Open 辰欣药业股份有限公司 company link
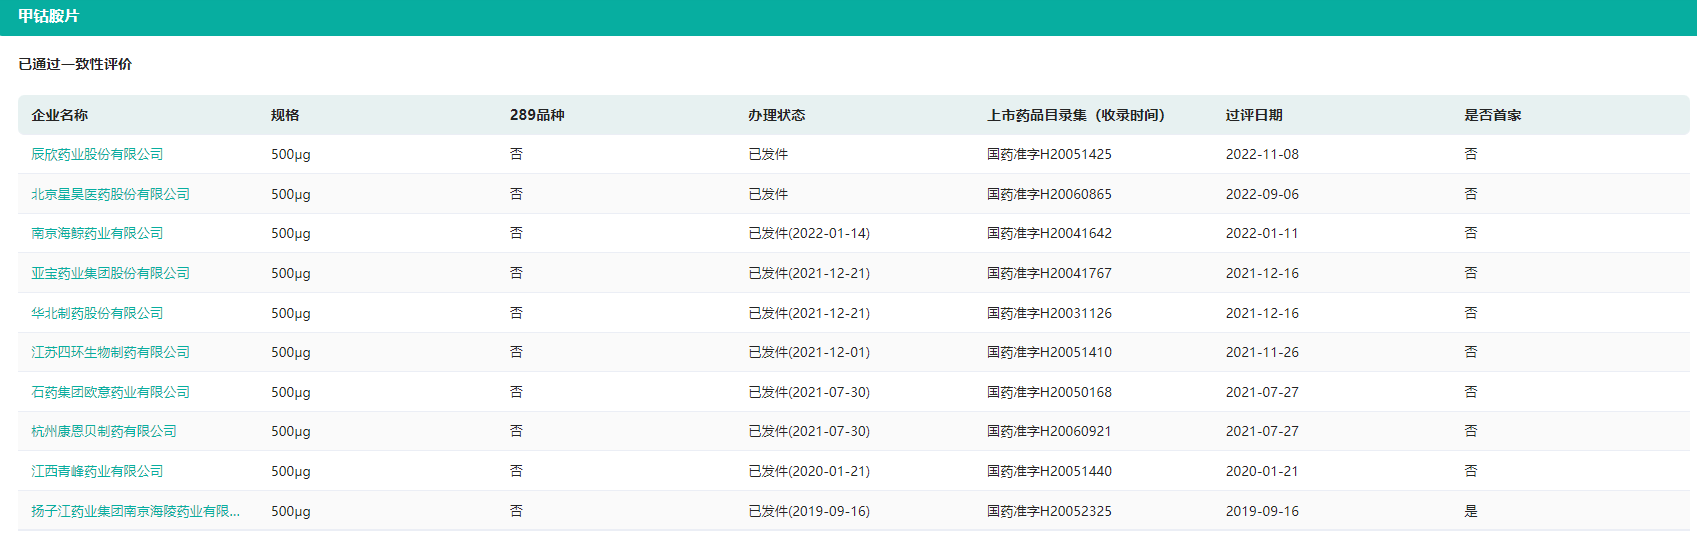Screen dimensions: 1697x540 97,154
